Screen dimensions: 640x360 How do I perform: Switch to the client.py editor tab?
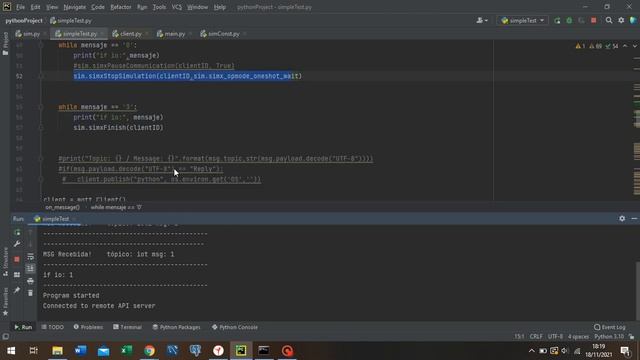point(131,34)
